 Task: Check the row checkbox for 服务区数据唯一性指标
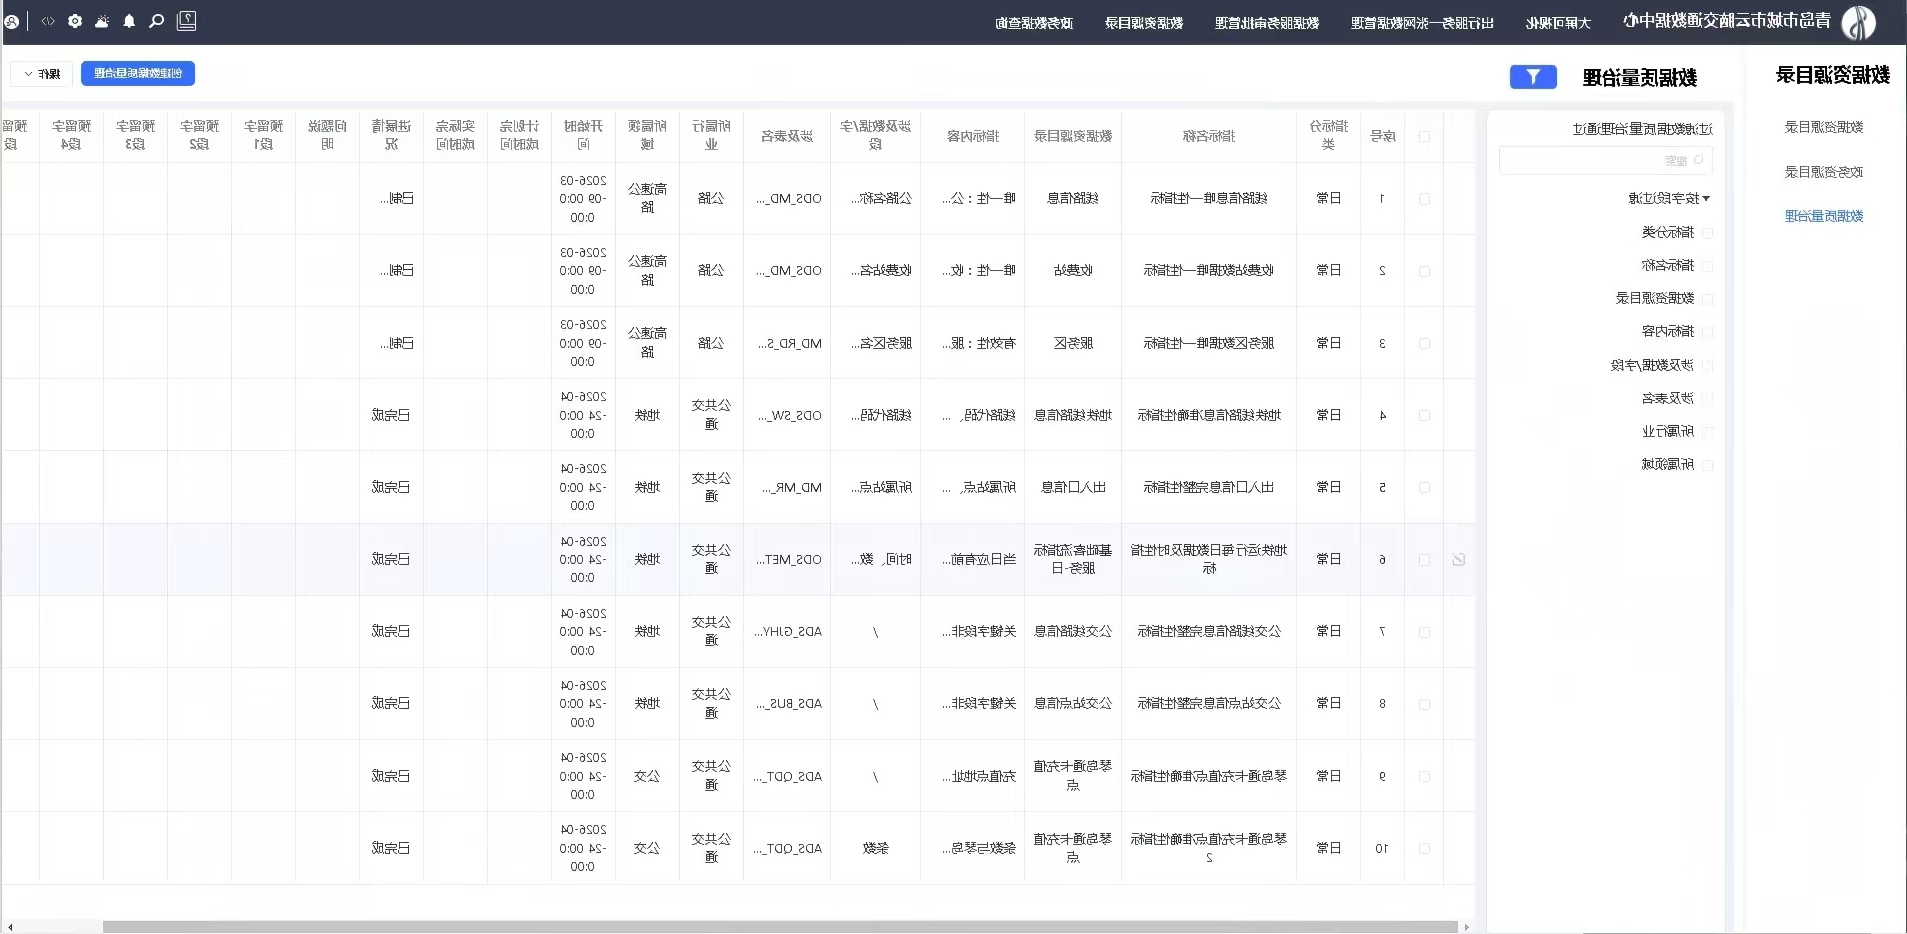pyautogui.click(x=1424, y=343)
